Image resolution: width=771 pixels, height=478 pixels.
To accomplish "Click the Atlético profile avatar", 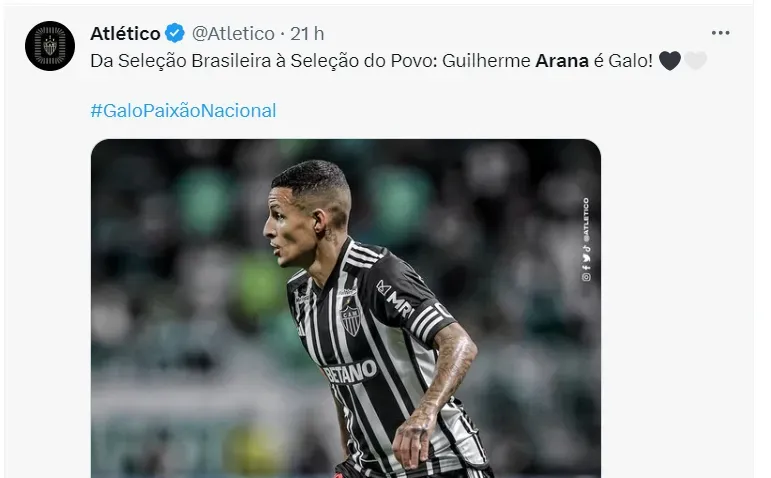I will pos(49,46).
